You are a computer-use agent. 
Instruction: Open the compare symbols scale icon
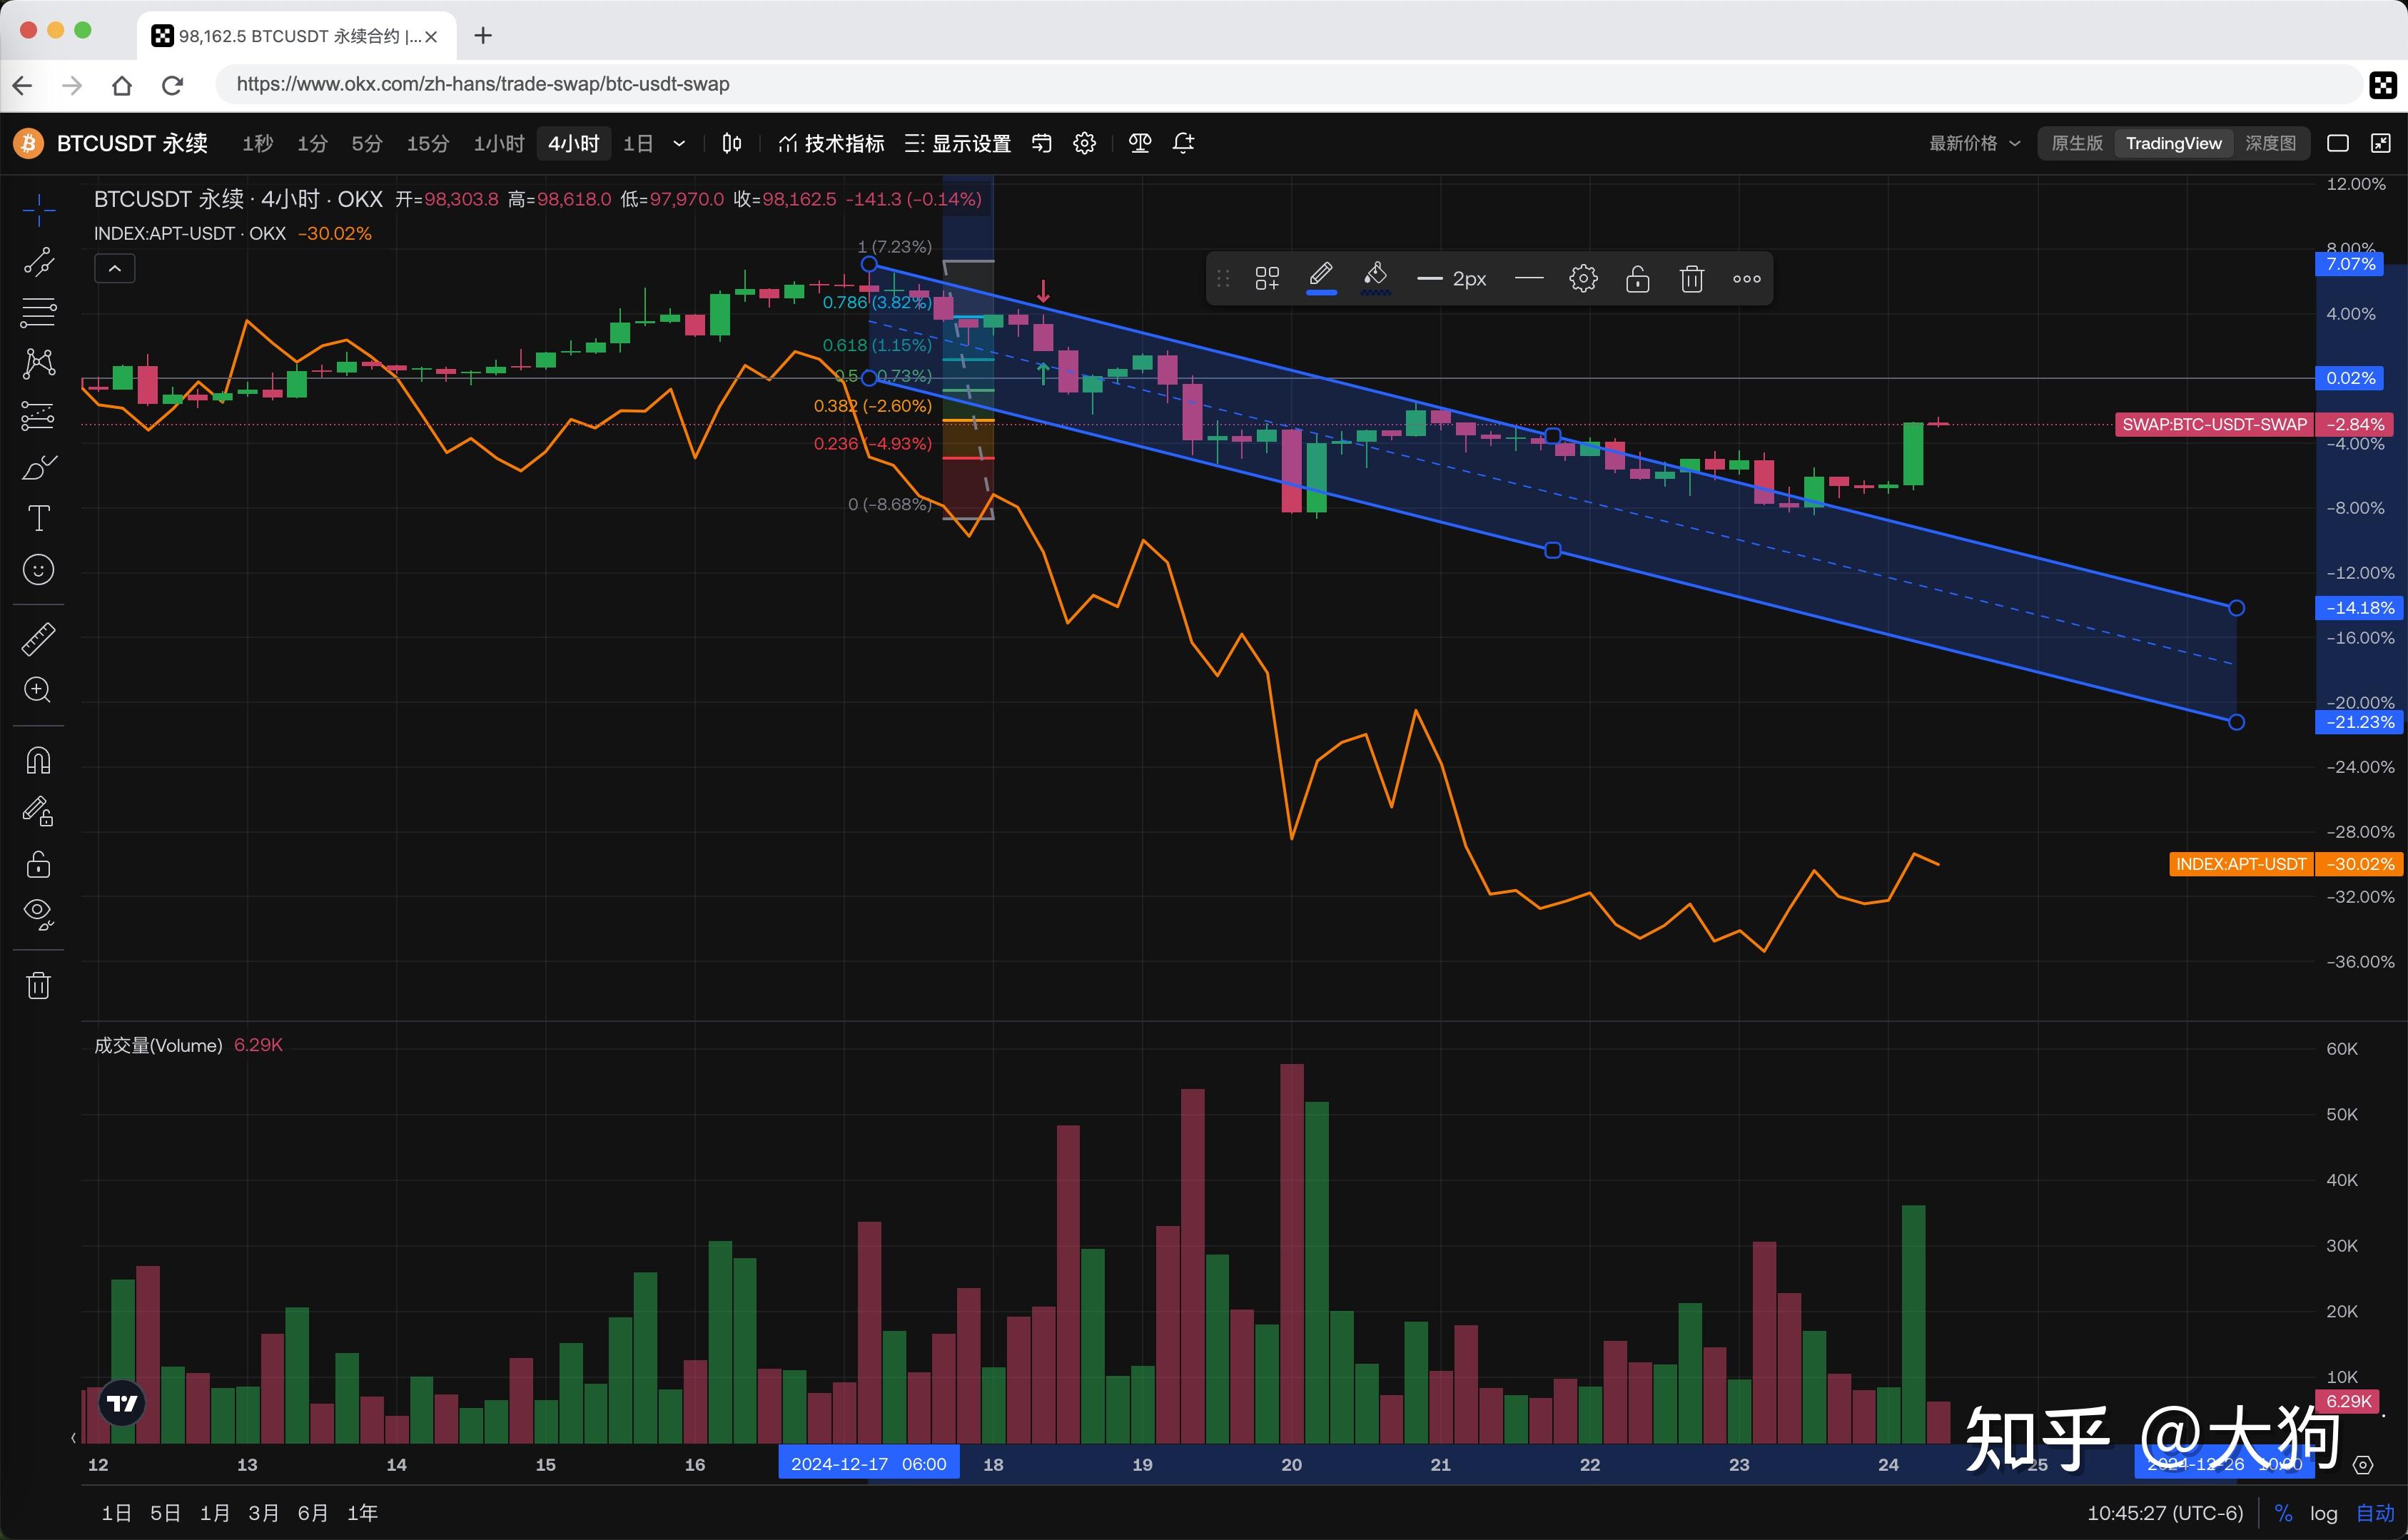pyautogui.click(x=1139, y=143)
